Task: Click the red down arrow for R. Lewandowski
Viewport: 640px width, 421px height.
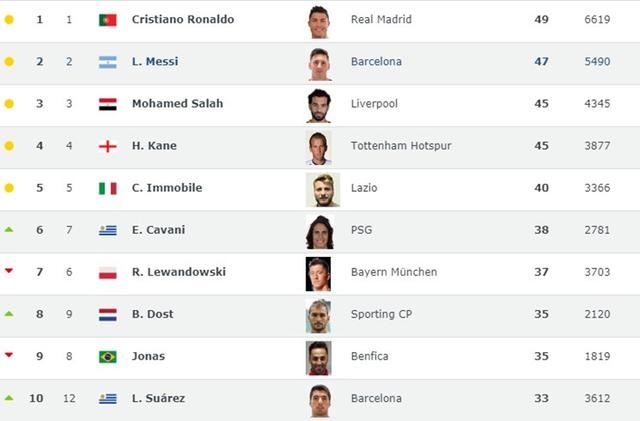Action: tap(9, 272)
